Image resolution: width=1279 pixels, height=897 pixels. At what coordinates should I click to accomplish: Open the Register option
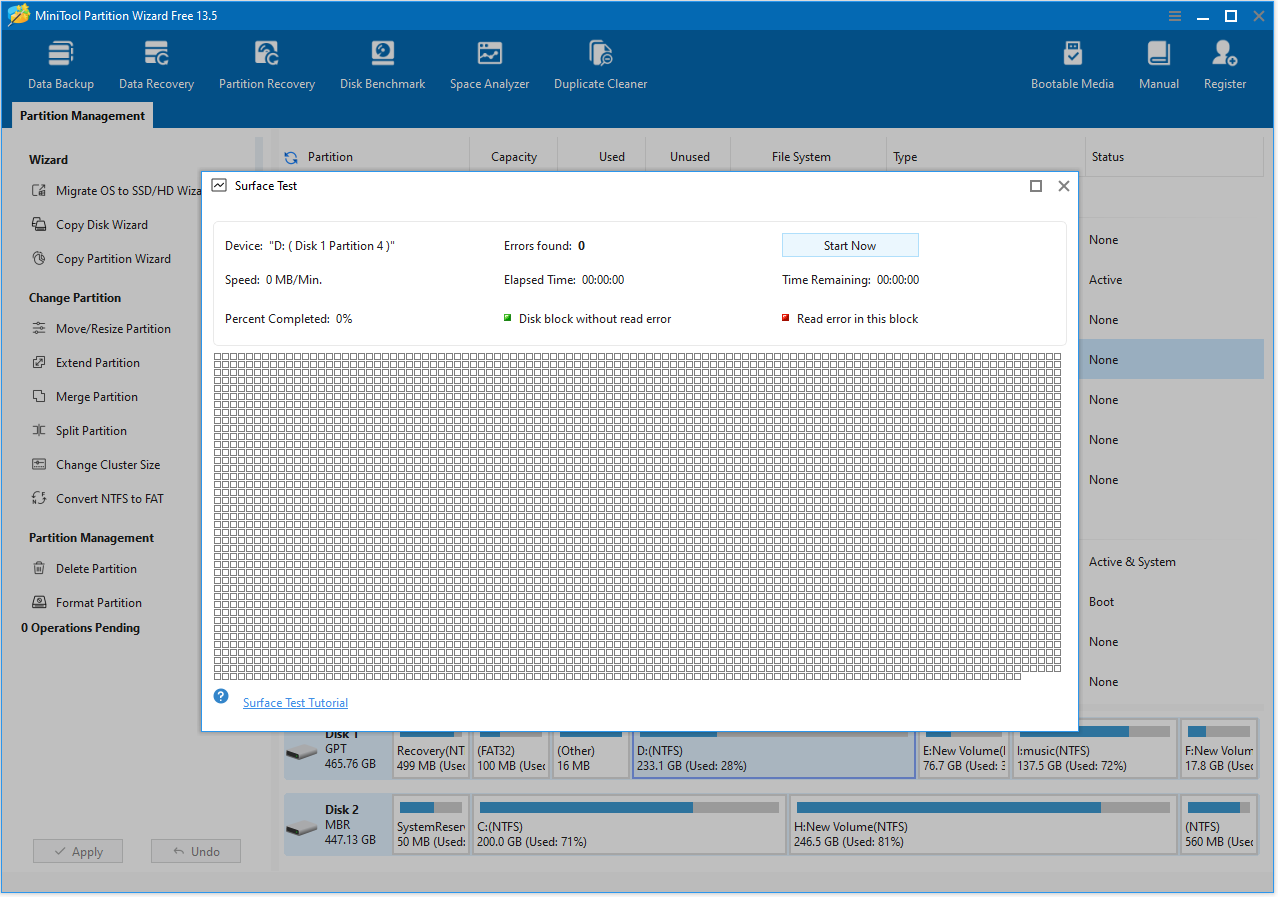pyautogui.click(x=1224, y=62)
